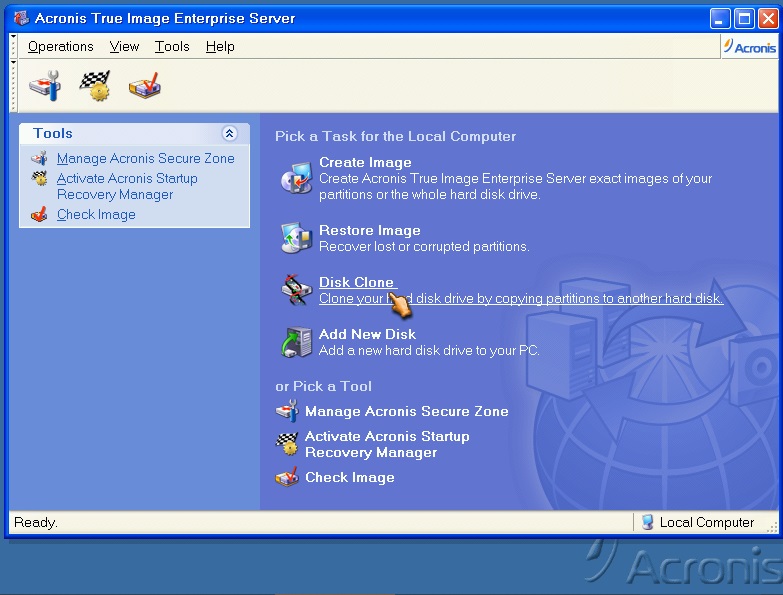Screen dimensions: 783x595
Task: Click the menu bar gripper handle
Action: 13,46
